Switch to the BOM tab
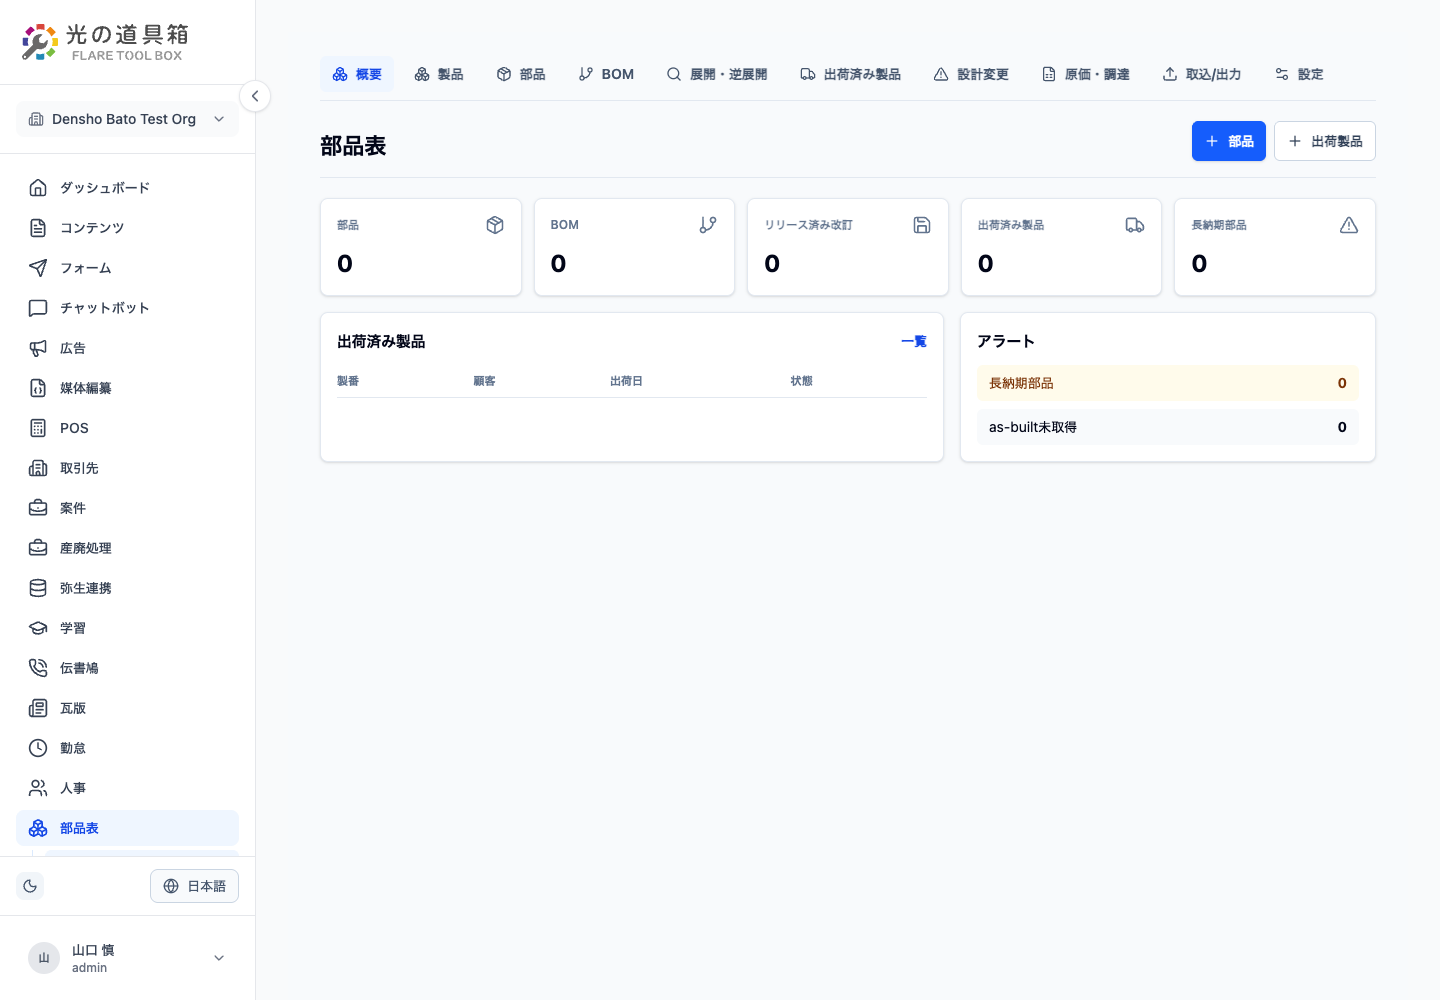The image size is (1440, 1000). [606, 74]
